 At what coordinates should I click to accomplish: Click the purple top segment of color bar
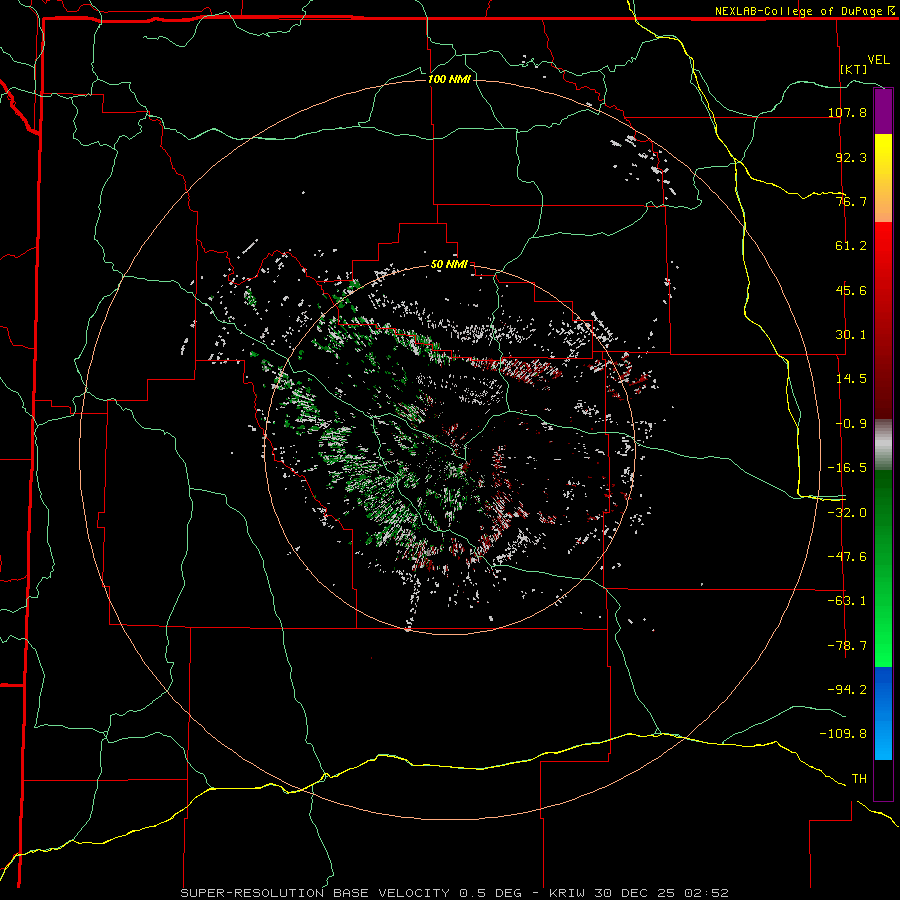coord(883,112)
